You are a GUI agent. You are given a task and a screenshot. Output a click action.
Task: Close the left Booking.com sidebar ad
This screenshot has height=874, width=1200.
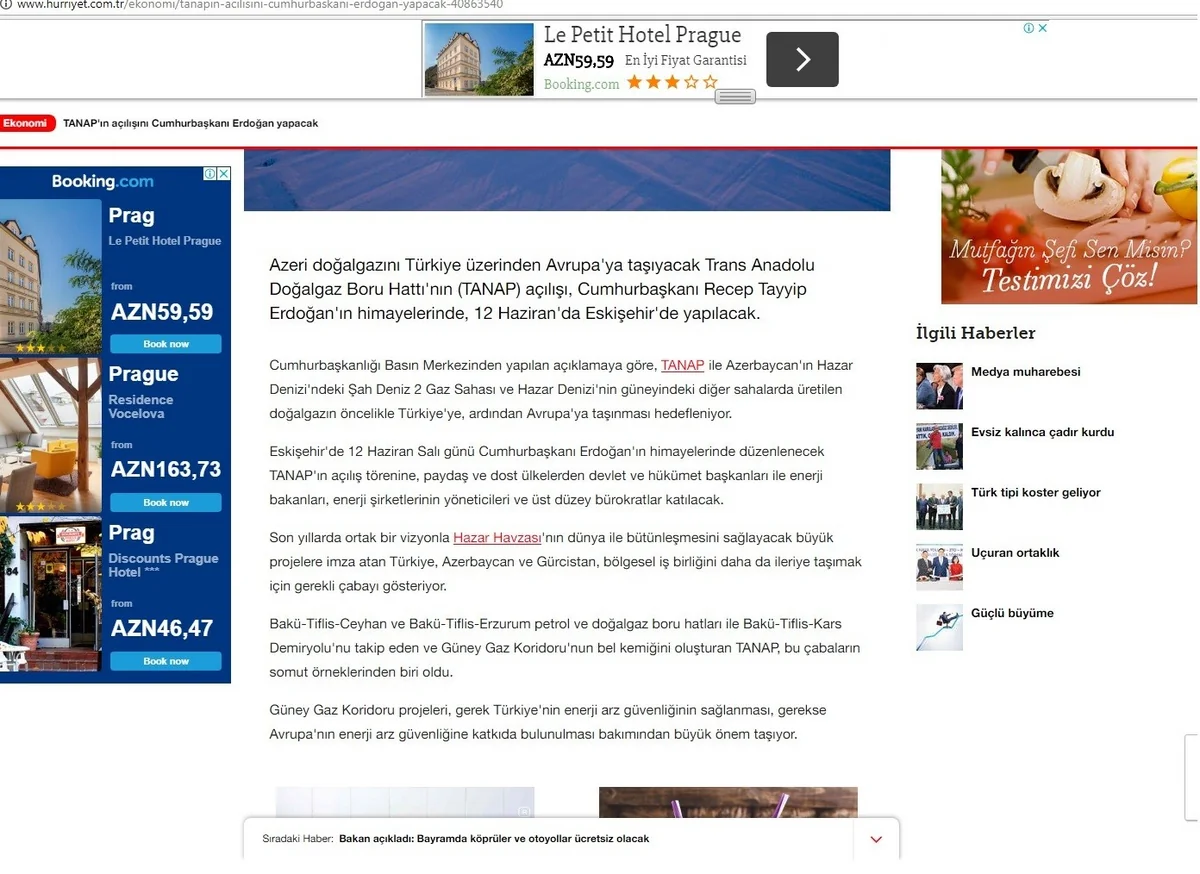pyautogui.click(x=224, y=174)
